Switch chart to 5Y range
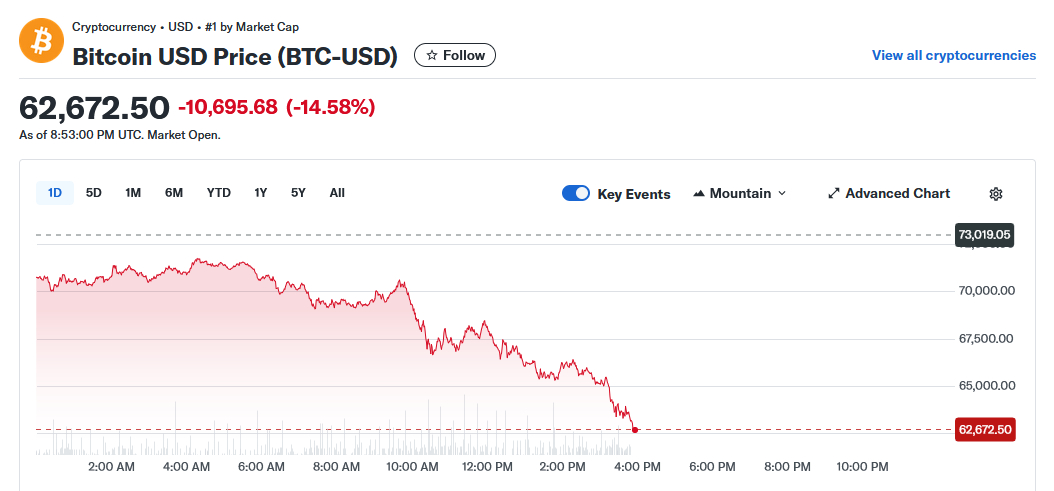The width and height of the screenshot is (1054, 491). [298, 193]
